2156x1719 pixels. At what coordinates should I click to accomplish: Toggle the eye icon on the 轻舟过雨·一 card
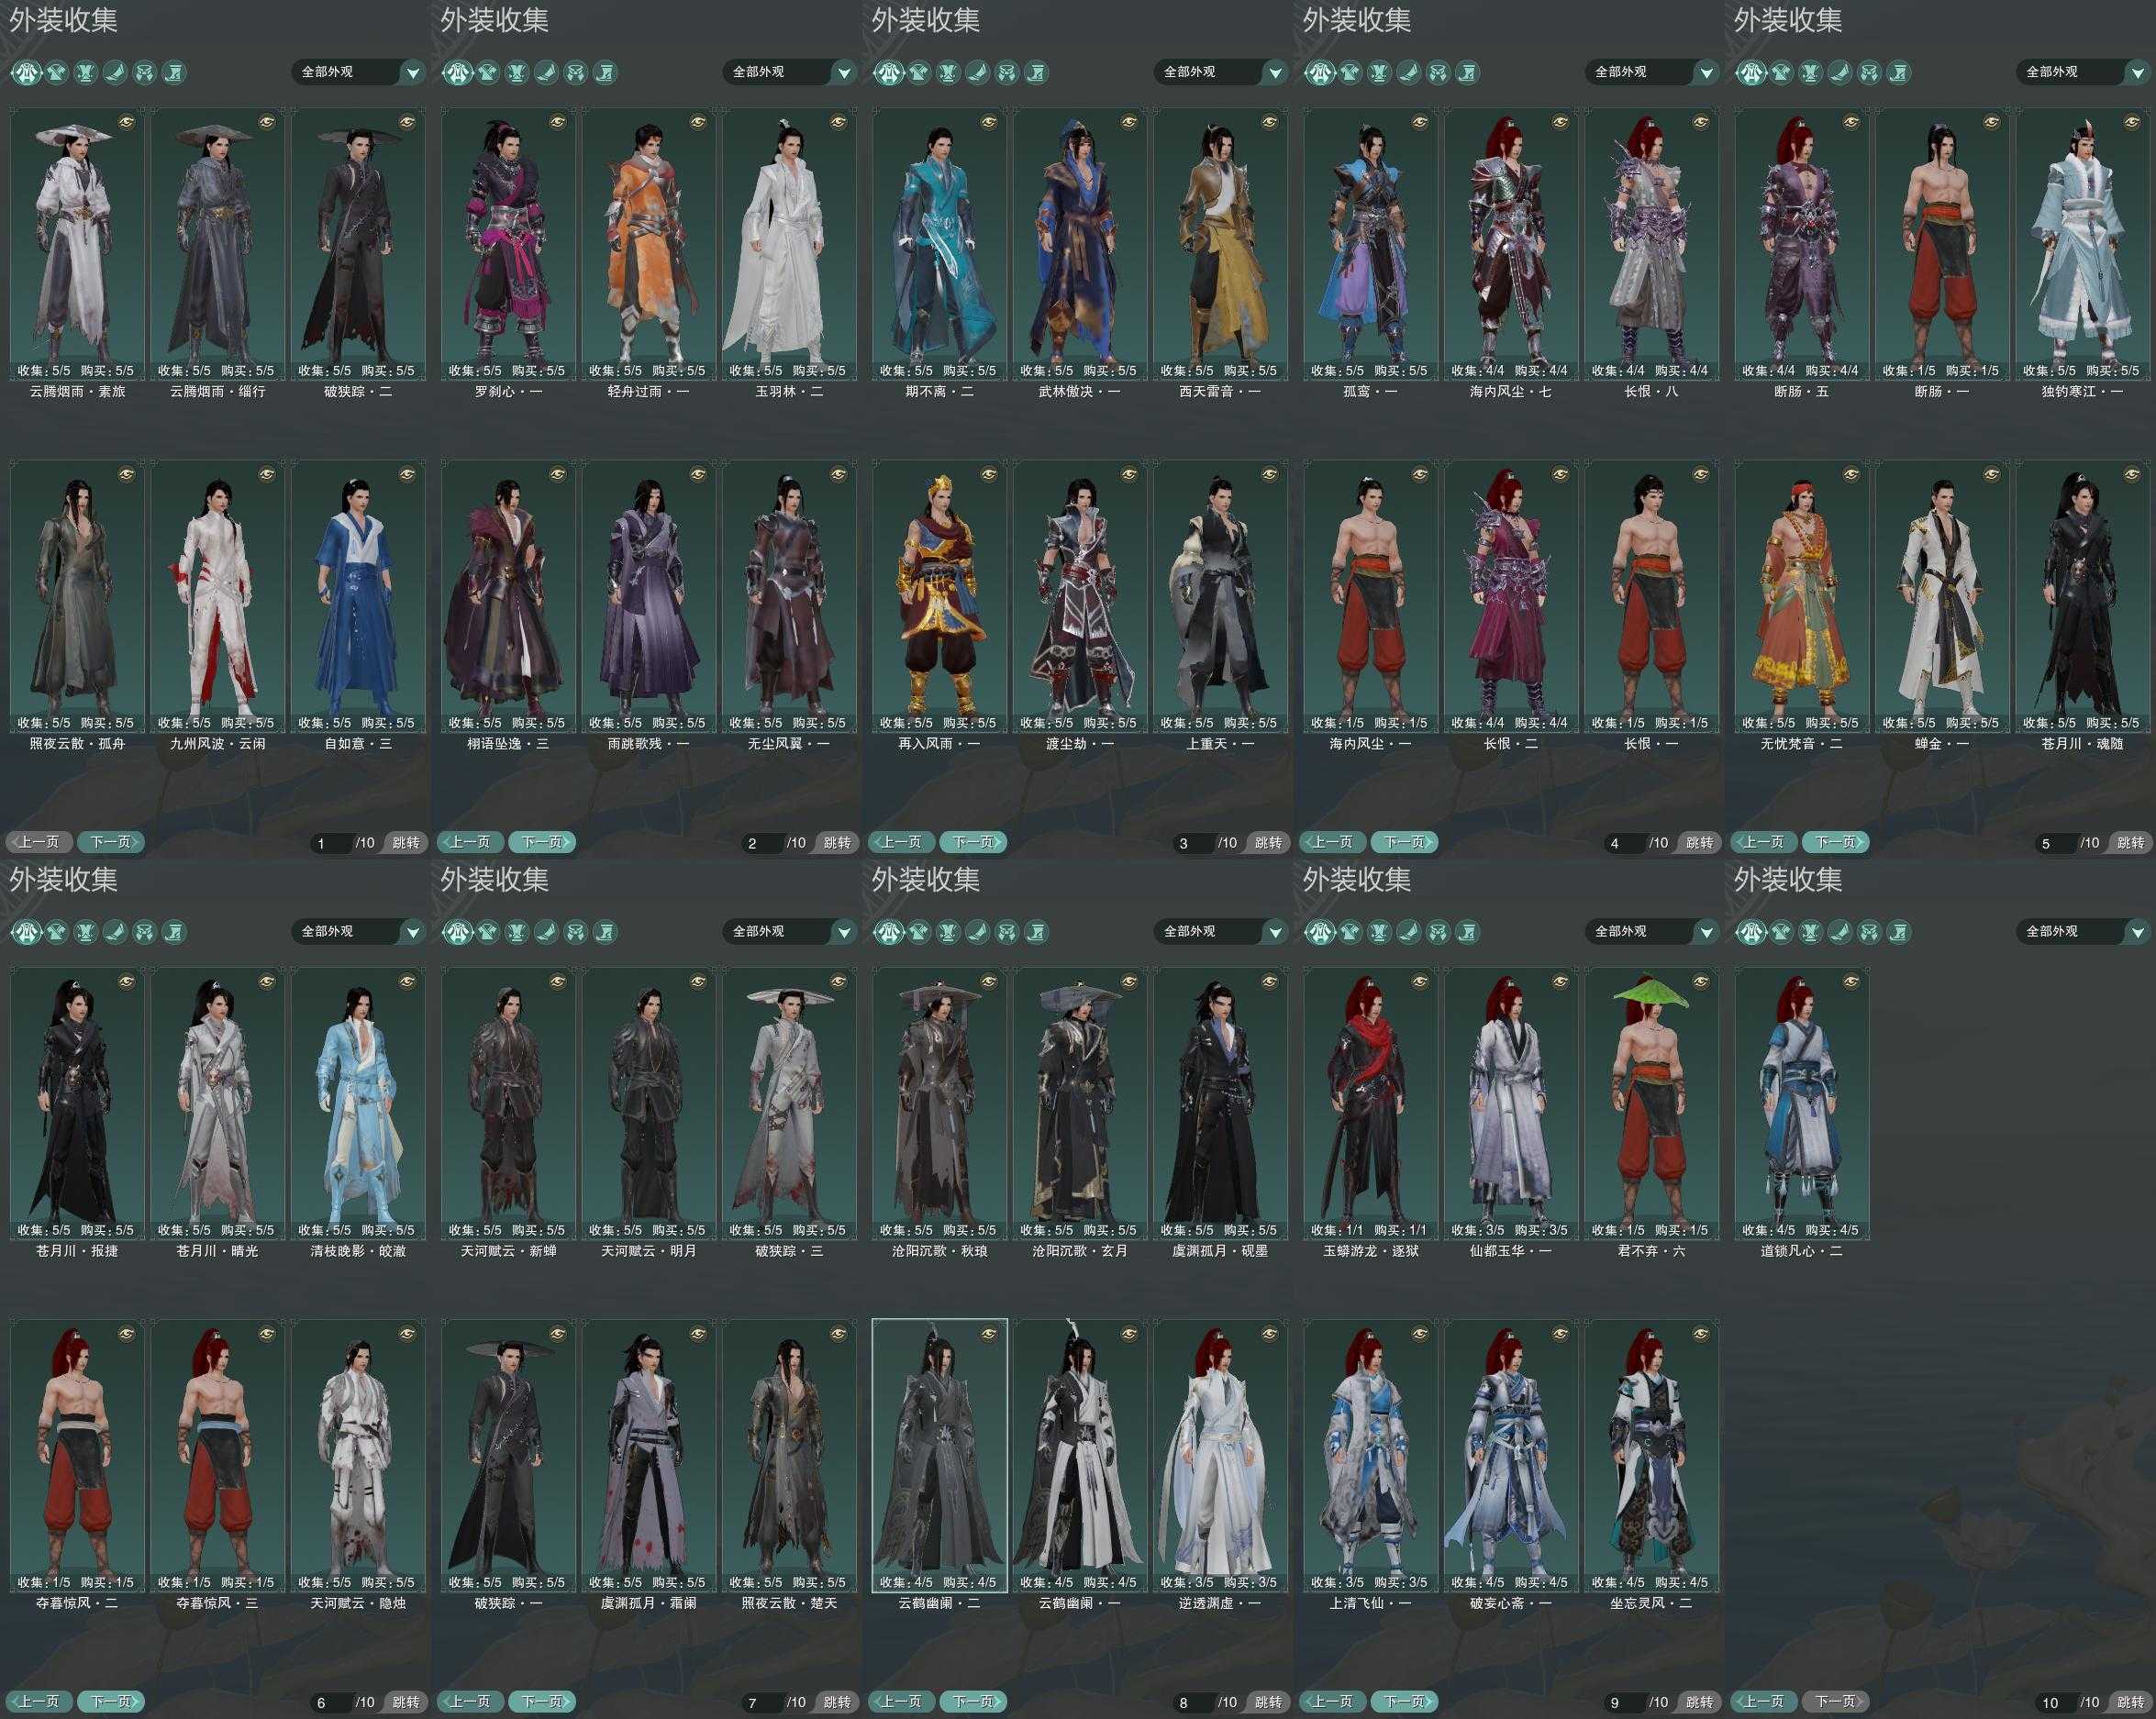point(698,122)
